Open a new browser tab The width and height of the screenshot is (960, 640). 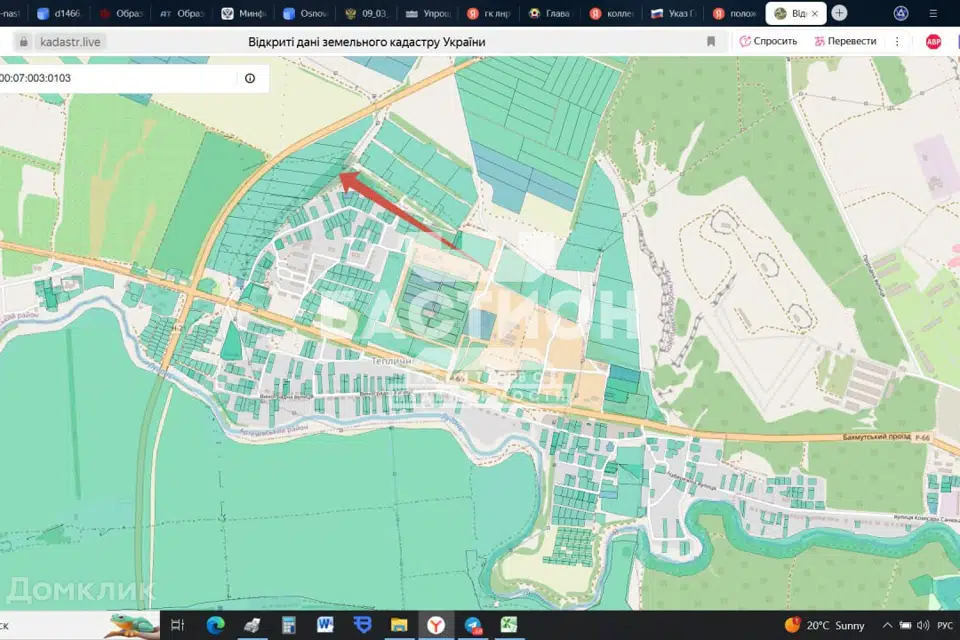839,13
